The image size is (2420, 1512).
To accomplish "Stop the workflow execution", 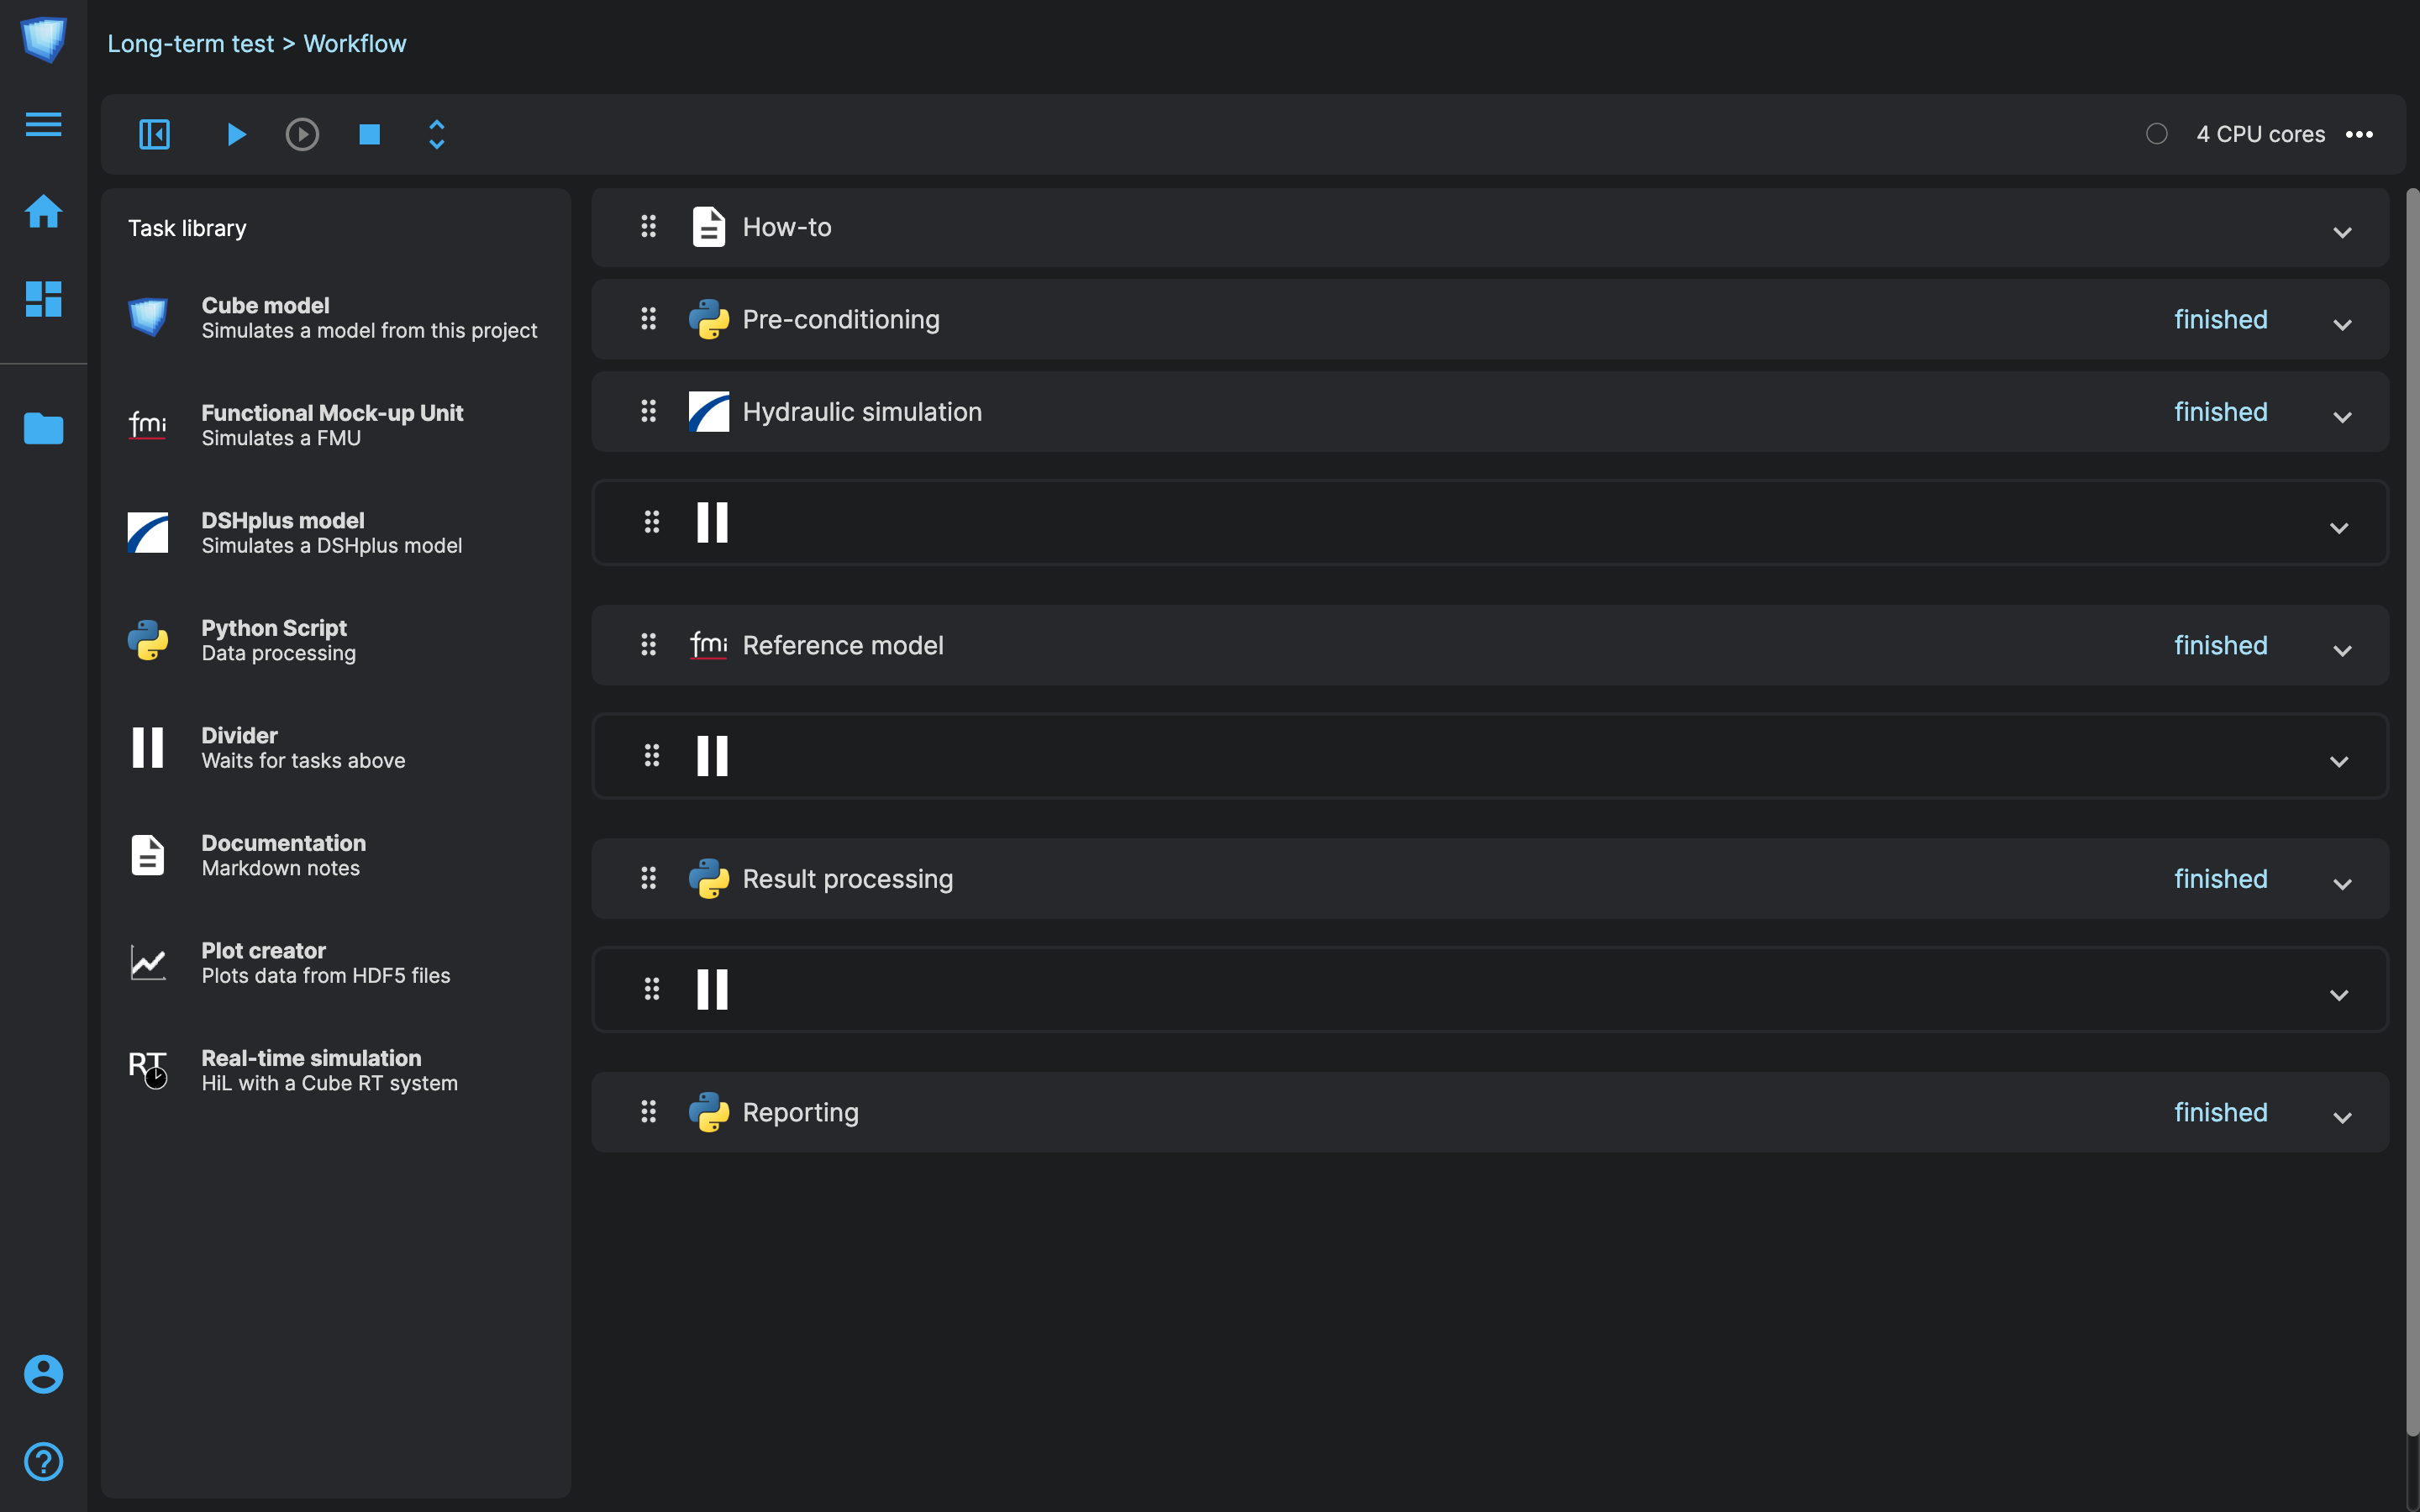I will [x=369, y=134].
